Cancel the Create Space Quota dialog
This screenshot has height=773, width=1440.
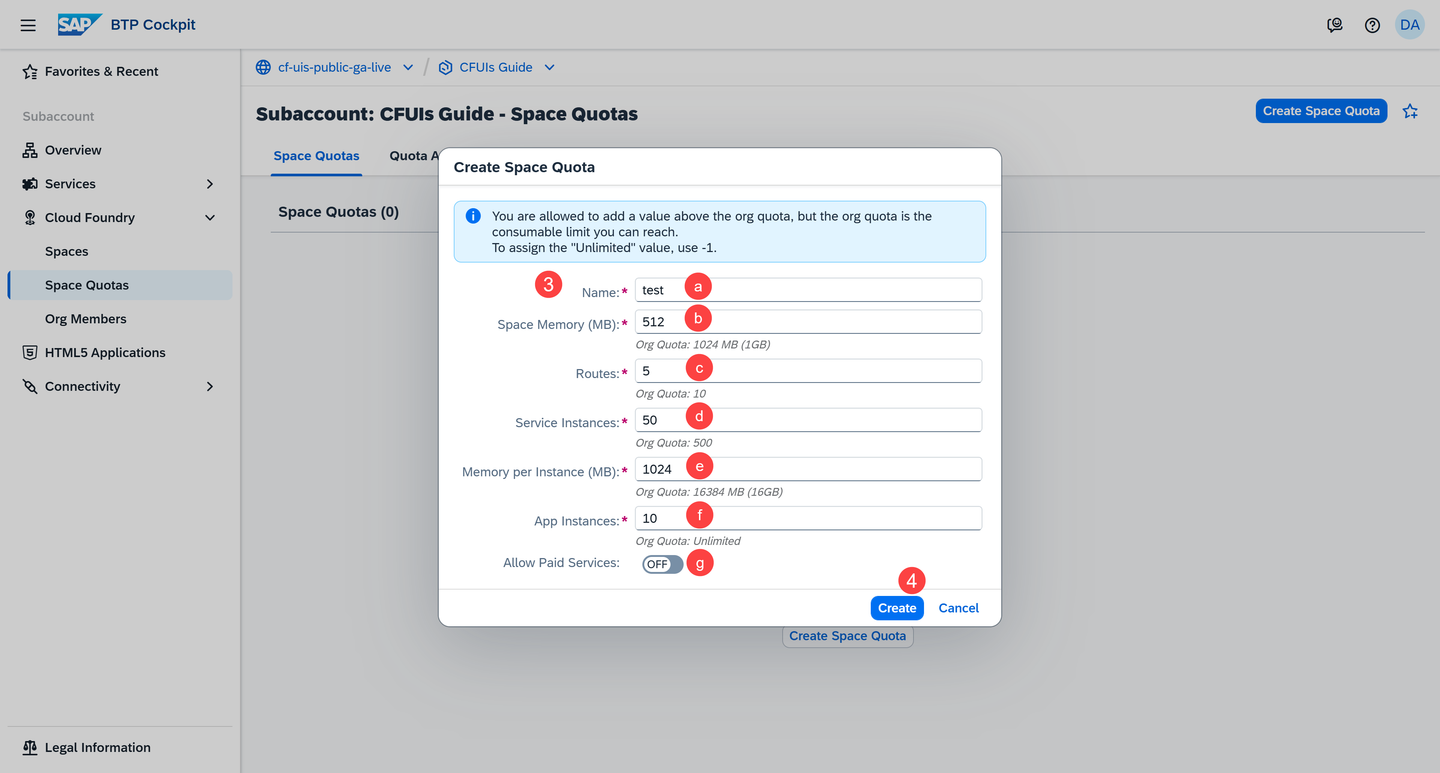click(958, 608)
